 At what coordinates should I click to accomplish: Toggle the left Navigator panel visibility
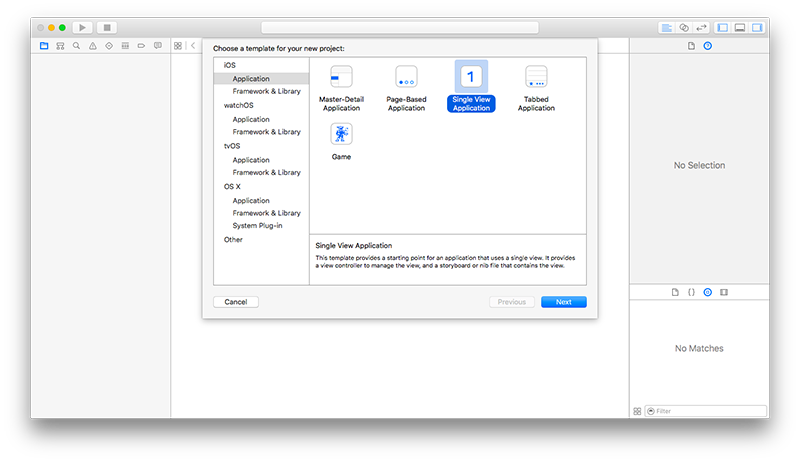pos(723,28)
